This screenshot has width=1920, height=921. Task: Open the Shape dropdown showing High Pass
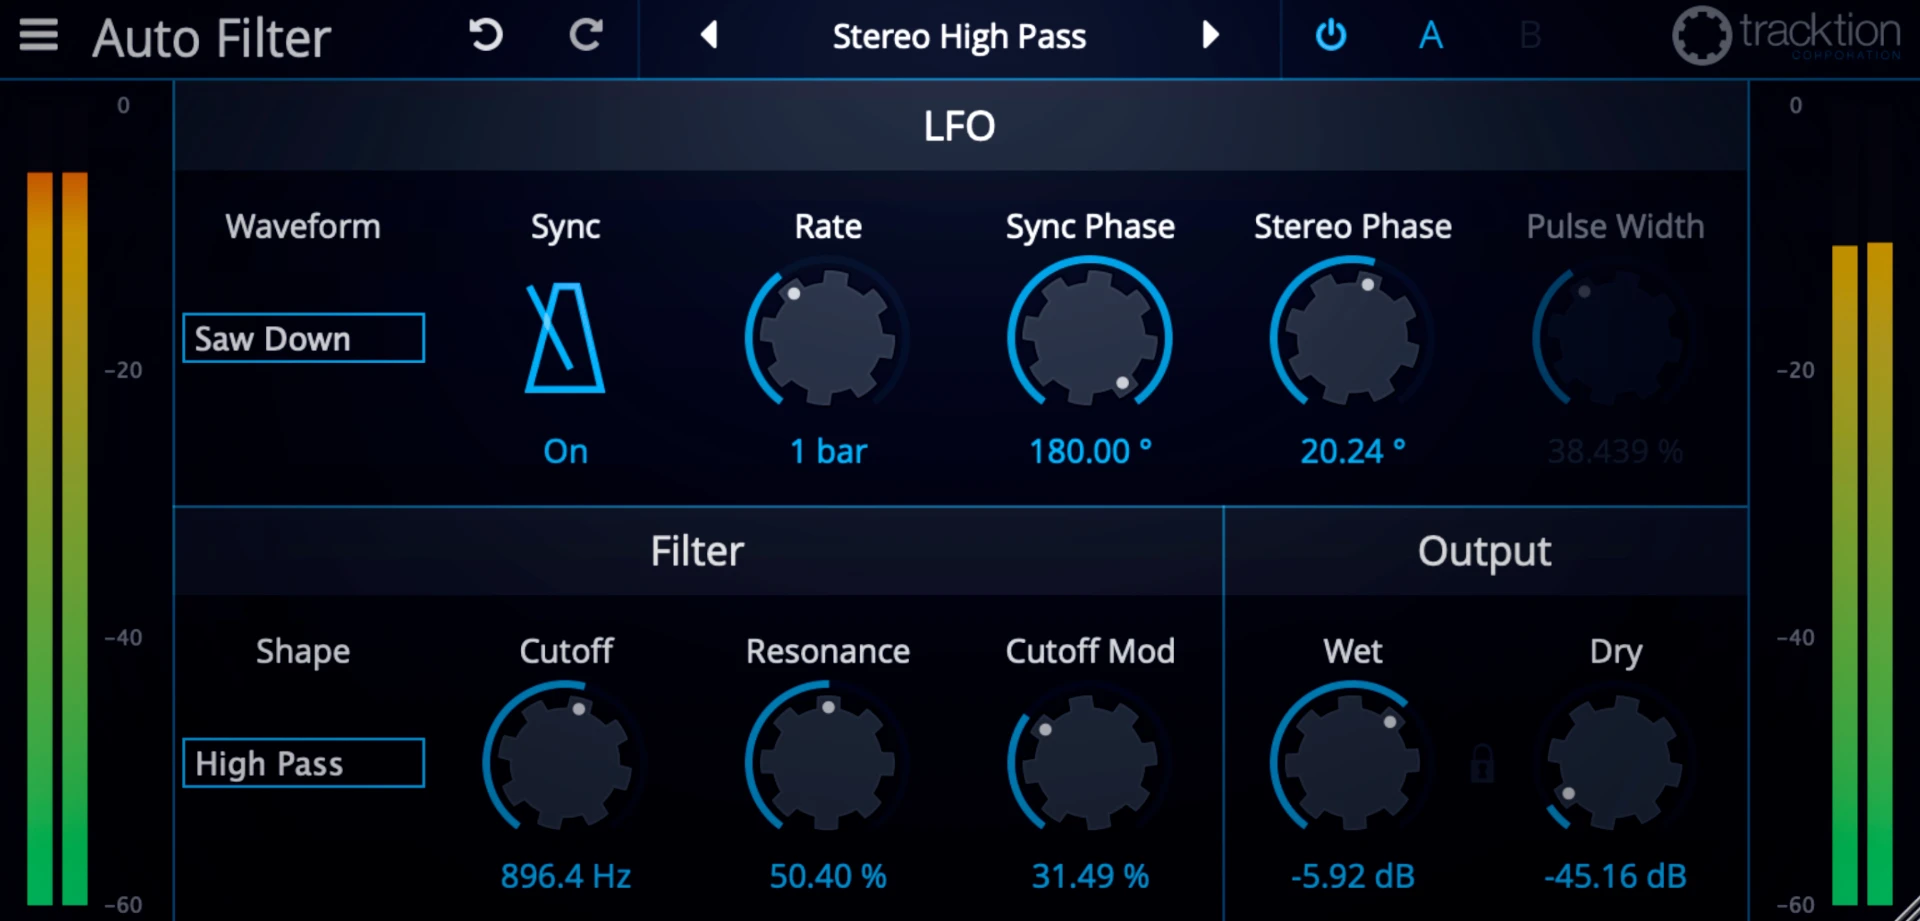pyautogui.click(x=303, y=763)
